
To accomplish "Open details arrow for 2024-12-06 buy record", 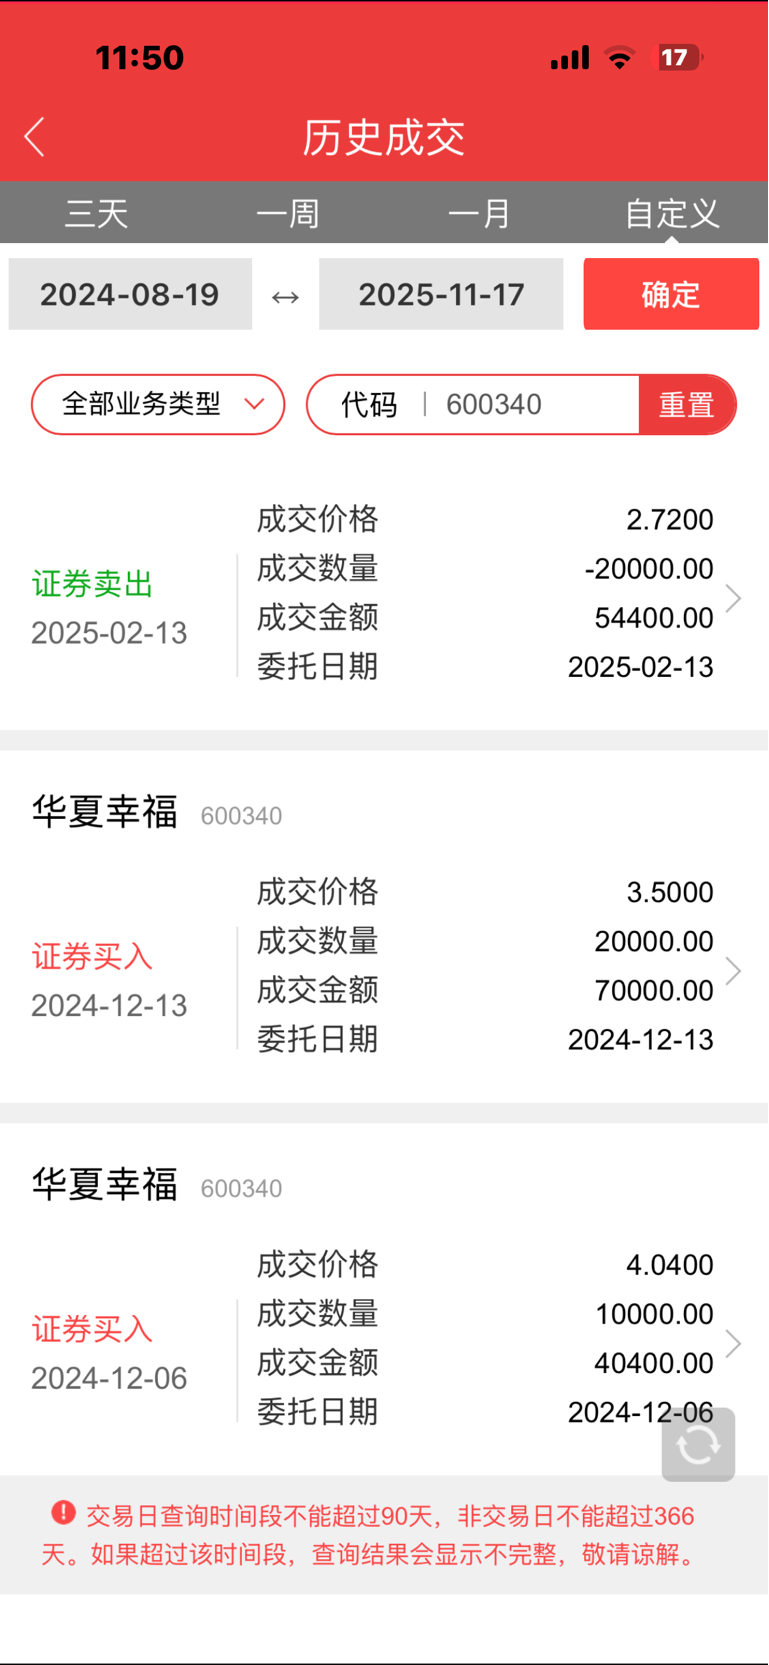I will click(733, 1343).
